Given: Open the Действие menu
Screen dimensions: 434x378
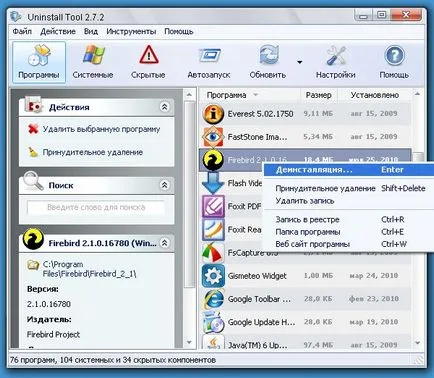Looking at the screenshot, I should pos(58,31).
